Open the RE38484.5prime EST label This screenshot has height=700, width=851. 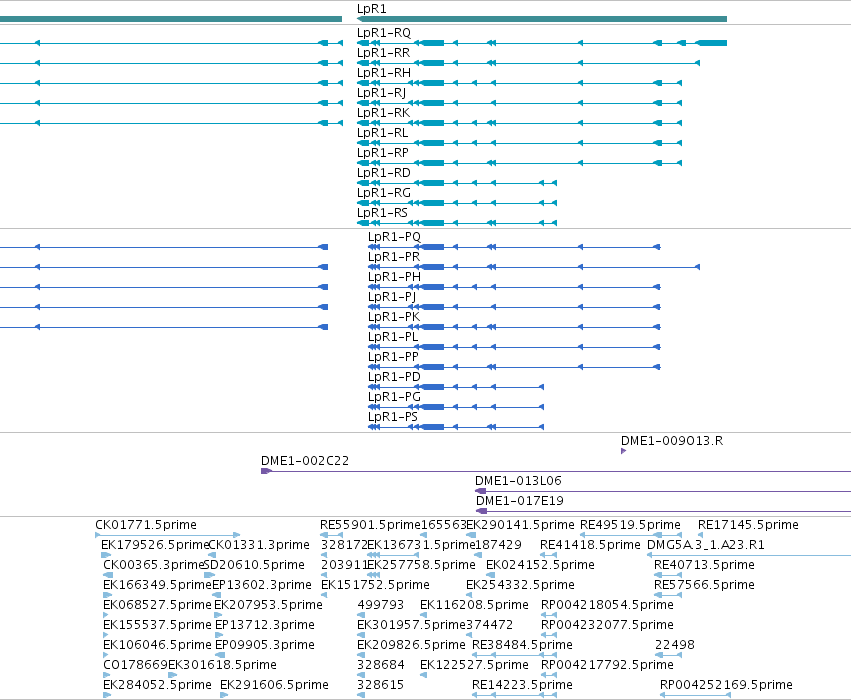[522, 645]
